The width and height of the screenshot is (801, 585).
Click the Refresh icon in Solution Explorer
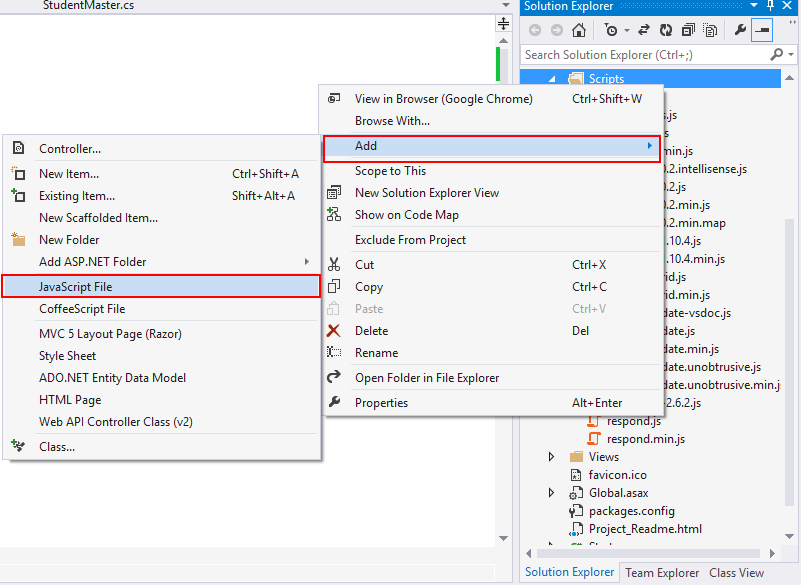tap(666, 30)
